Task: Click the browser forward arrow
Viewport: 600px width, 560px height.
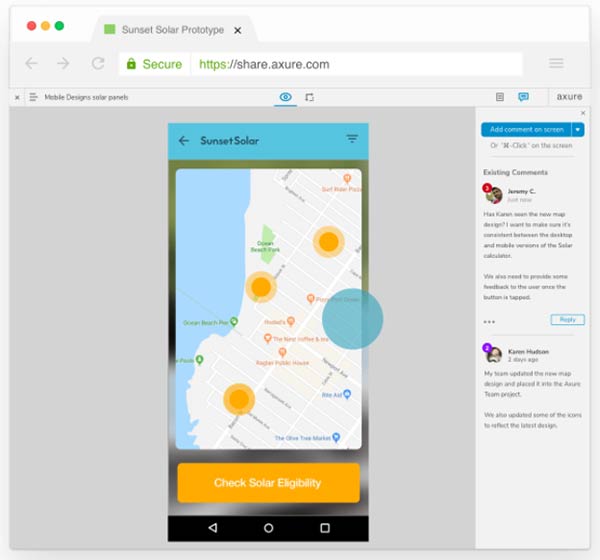Action: pyautogui.click(x=63, y=63)
